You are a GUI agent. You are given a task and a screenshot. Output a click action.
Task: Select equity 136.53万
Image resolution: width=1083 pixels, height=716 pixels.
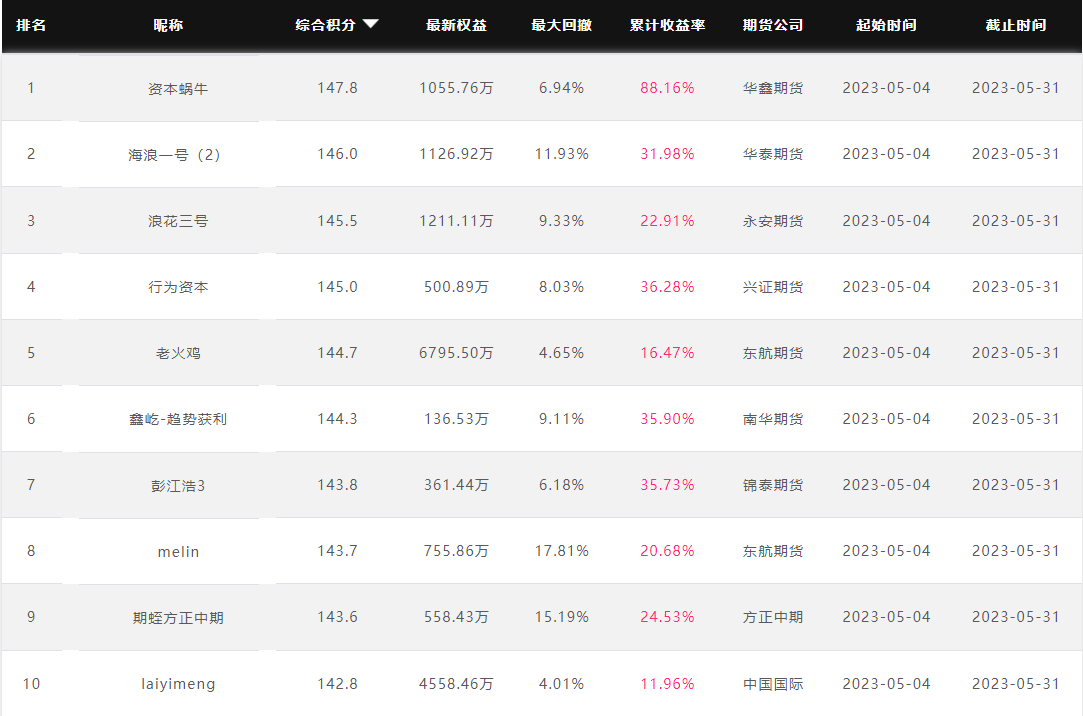(x=456, y=418)
